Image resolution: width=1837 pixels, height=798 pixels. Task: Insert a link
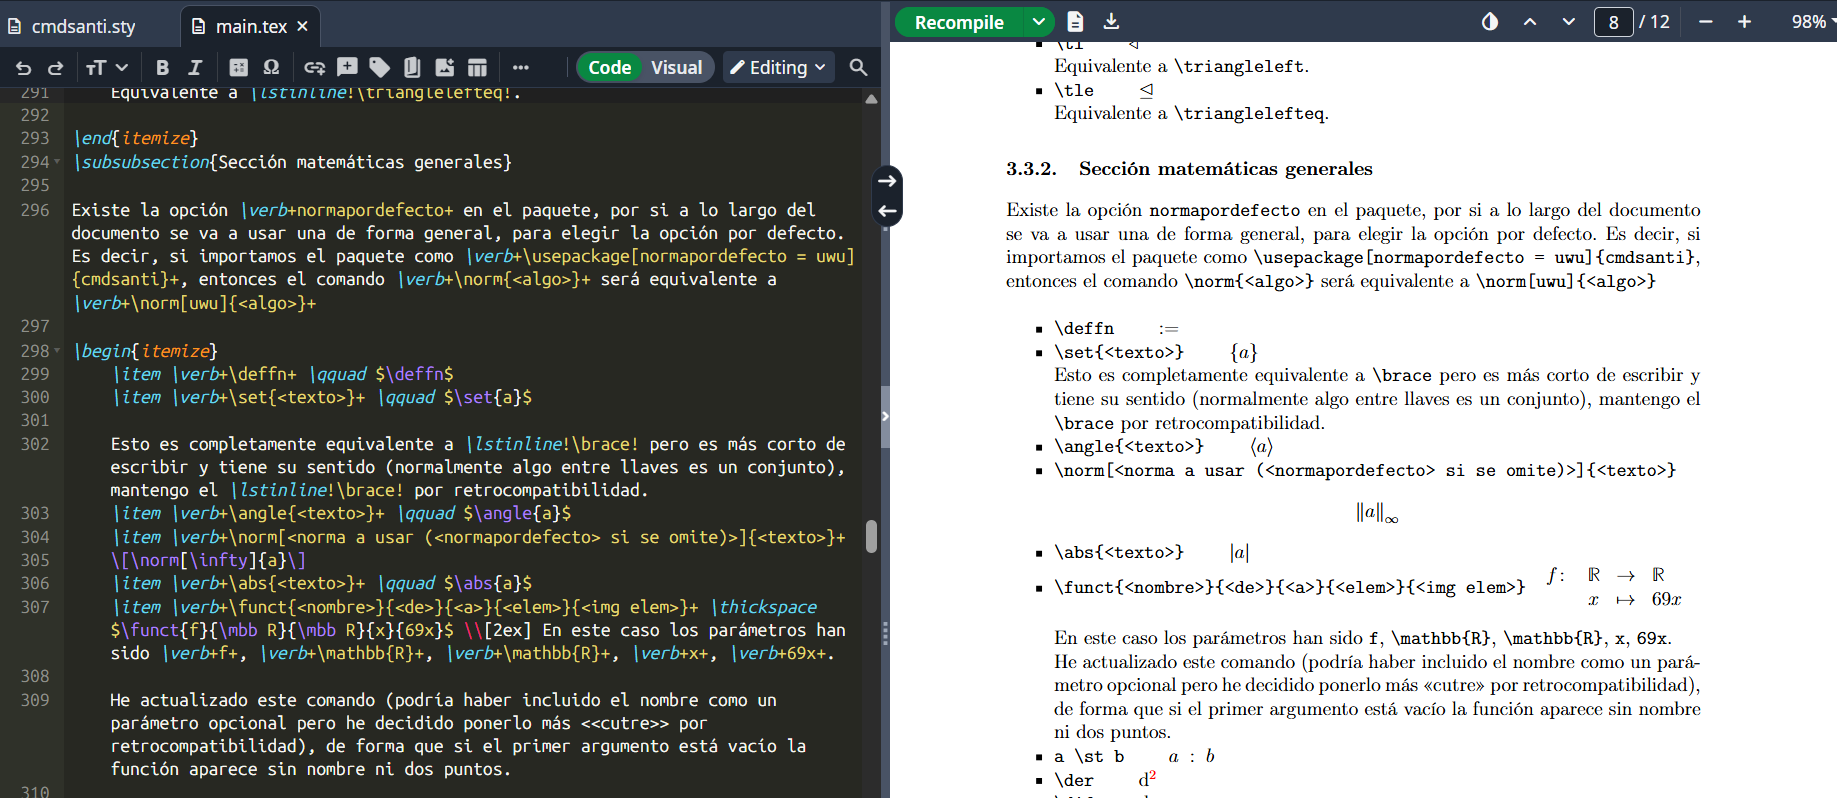pyautogui.click(x=315, y=68)
